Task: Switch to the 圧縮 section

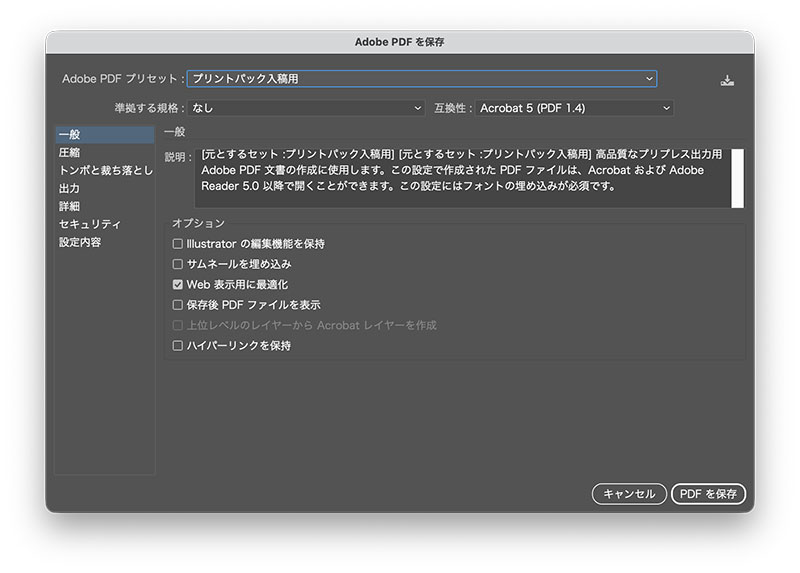Action: 70,152
